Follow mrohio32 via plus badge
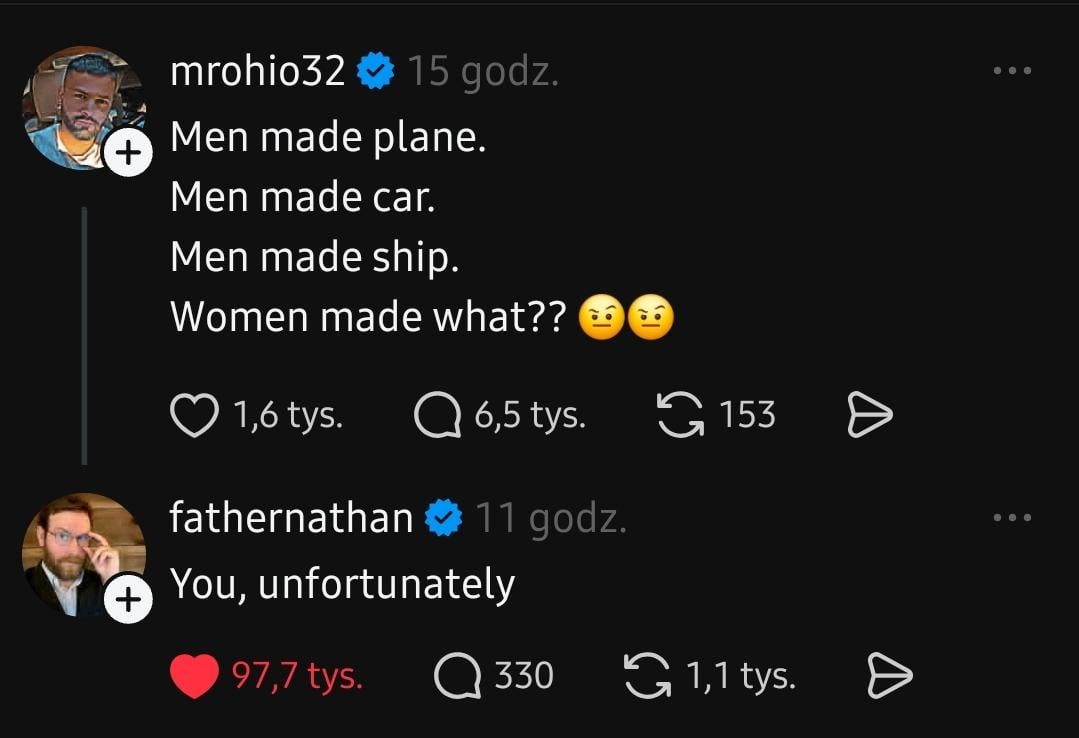The width and height of the screenshot is (1079, 738). 127,154
